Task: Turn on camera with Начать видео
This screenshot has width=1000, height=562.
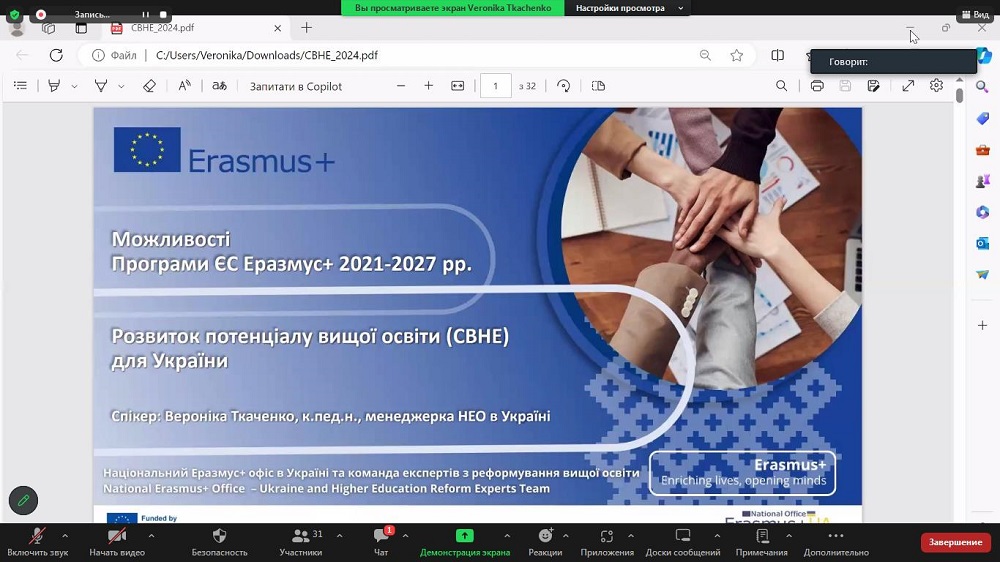Action: point(117,541)
